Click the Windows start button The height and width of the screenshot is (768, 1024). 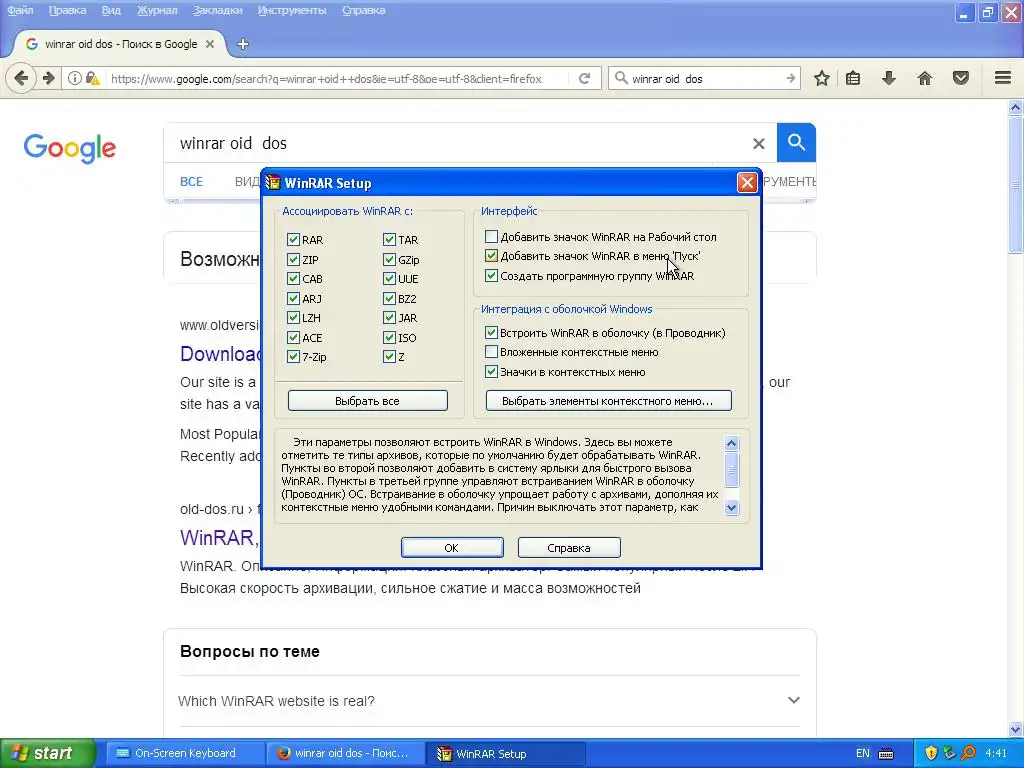coord(47,754)
